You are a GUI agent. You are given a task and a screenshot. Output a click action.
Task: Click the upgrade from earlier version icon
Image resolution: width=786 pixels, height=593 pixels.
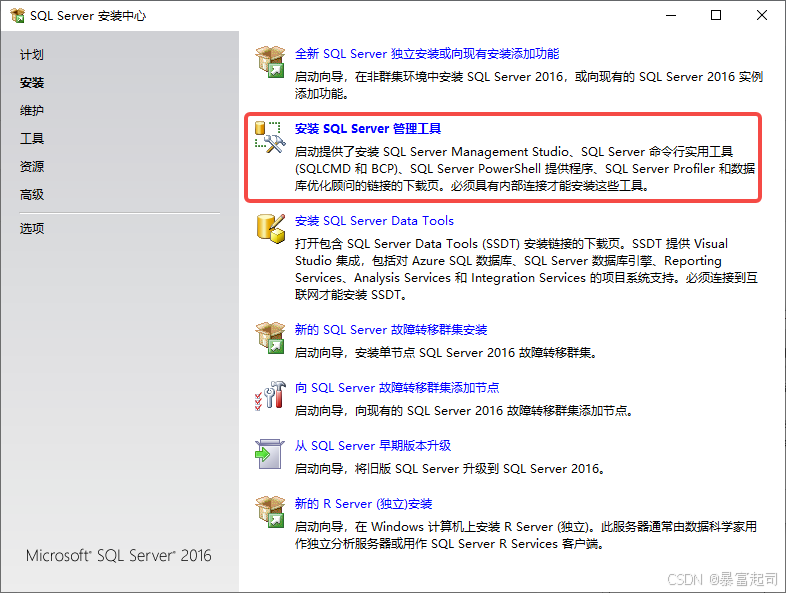pos(270,453)
